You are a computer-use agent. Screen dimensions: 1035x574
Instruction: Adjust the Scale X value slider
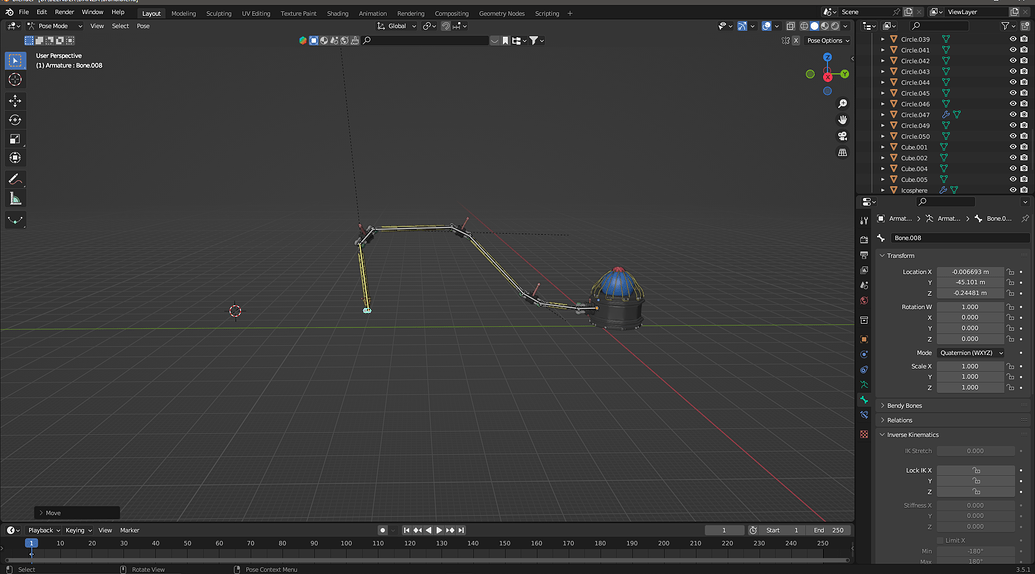(x=970, y=366)
